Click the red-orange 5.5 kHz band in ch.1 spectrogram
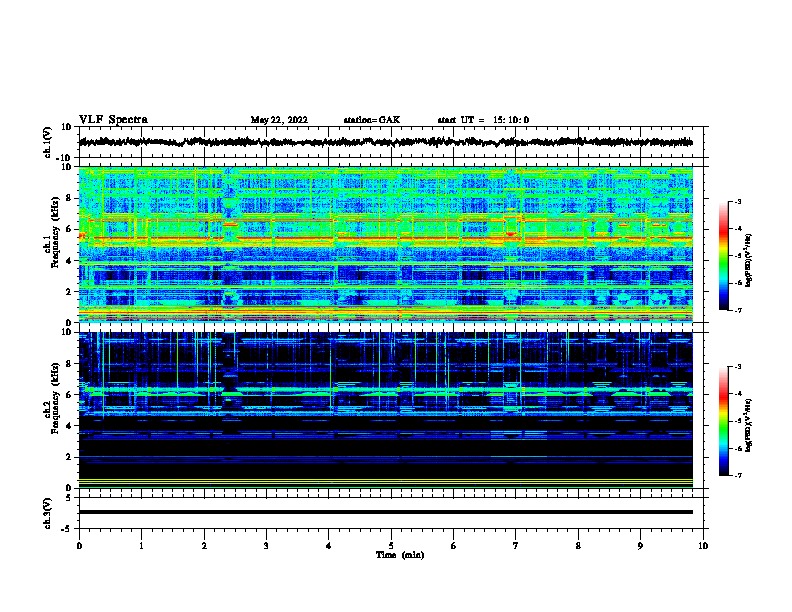Screen dimensions: 792x612 click(x=385, y=238)
